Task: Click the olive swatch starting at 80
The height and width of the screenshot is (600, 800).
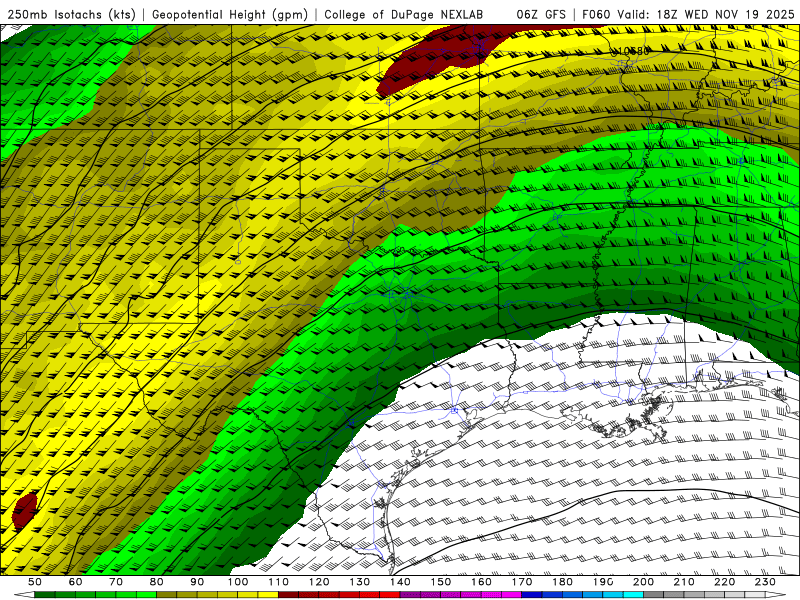Action: coord(166,595)
